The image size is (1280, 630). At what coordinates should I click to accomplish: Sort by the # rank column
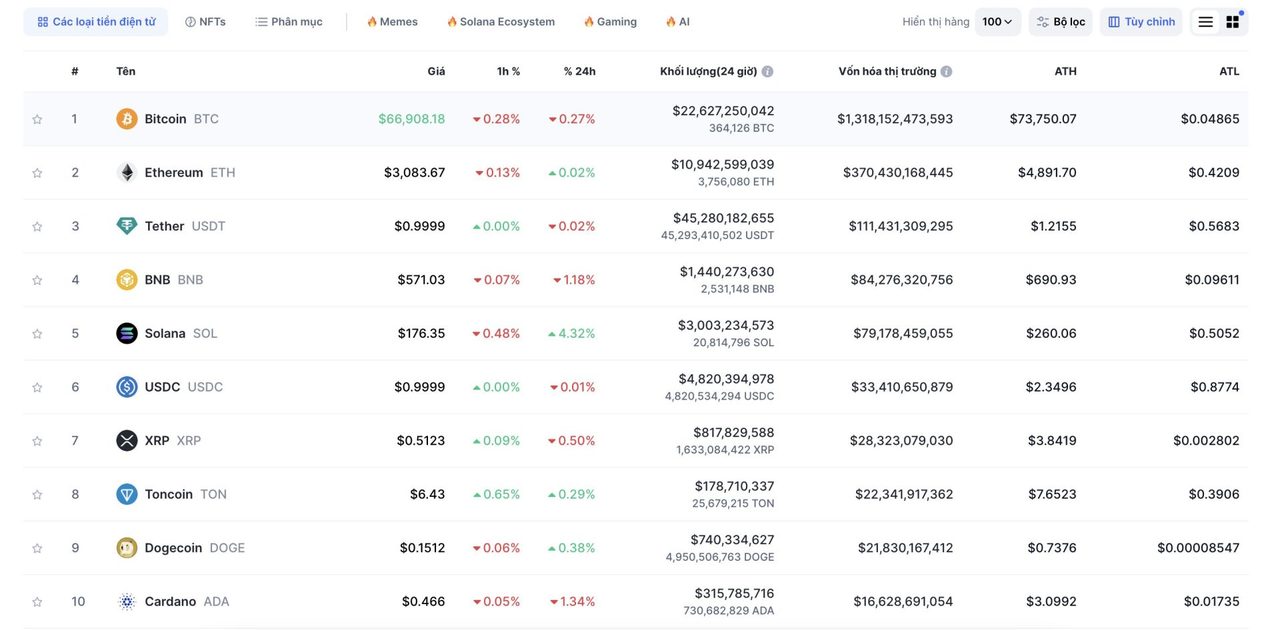tap(75, 72)
